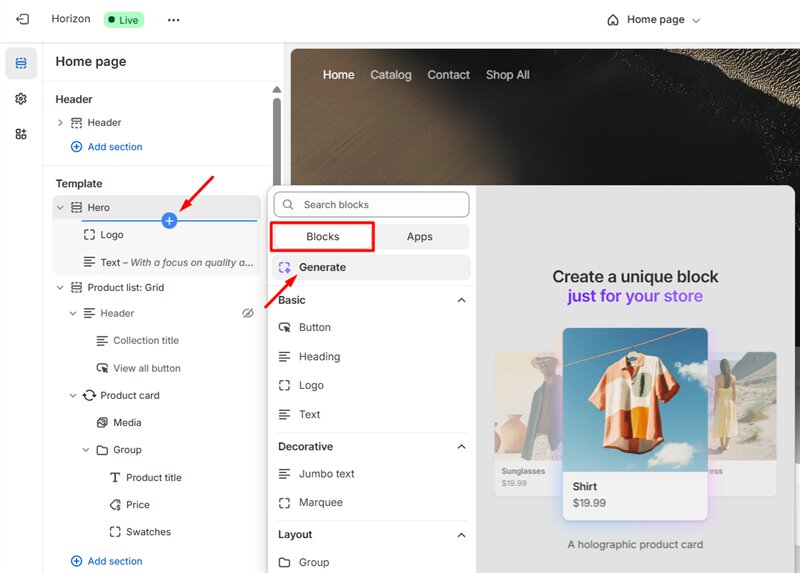The width and height of the screenshot is (800, 573).
Task: Select the Swatches block in tree
Action: pos(148,532)
